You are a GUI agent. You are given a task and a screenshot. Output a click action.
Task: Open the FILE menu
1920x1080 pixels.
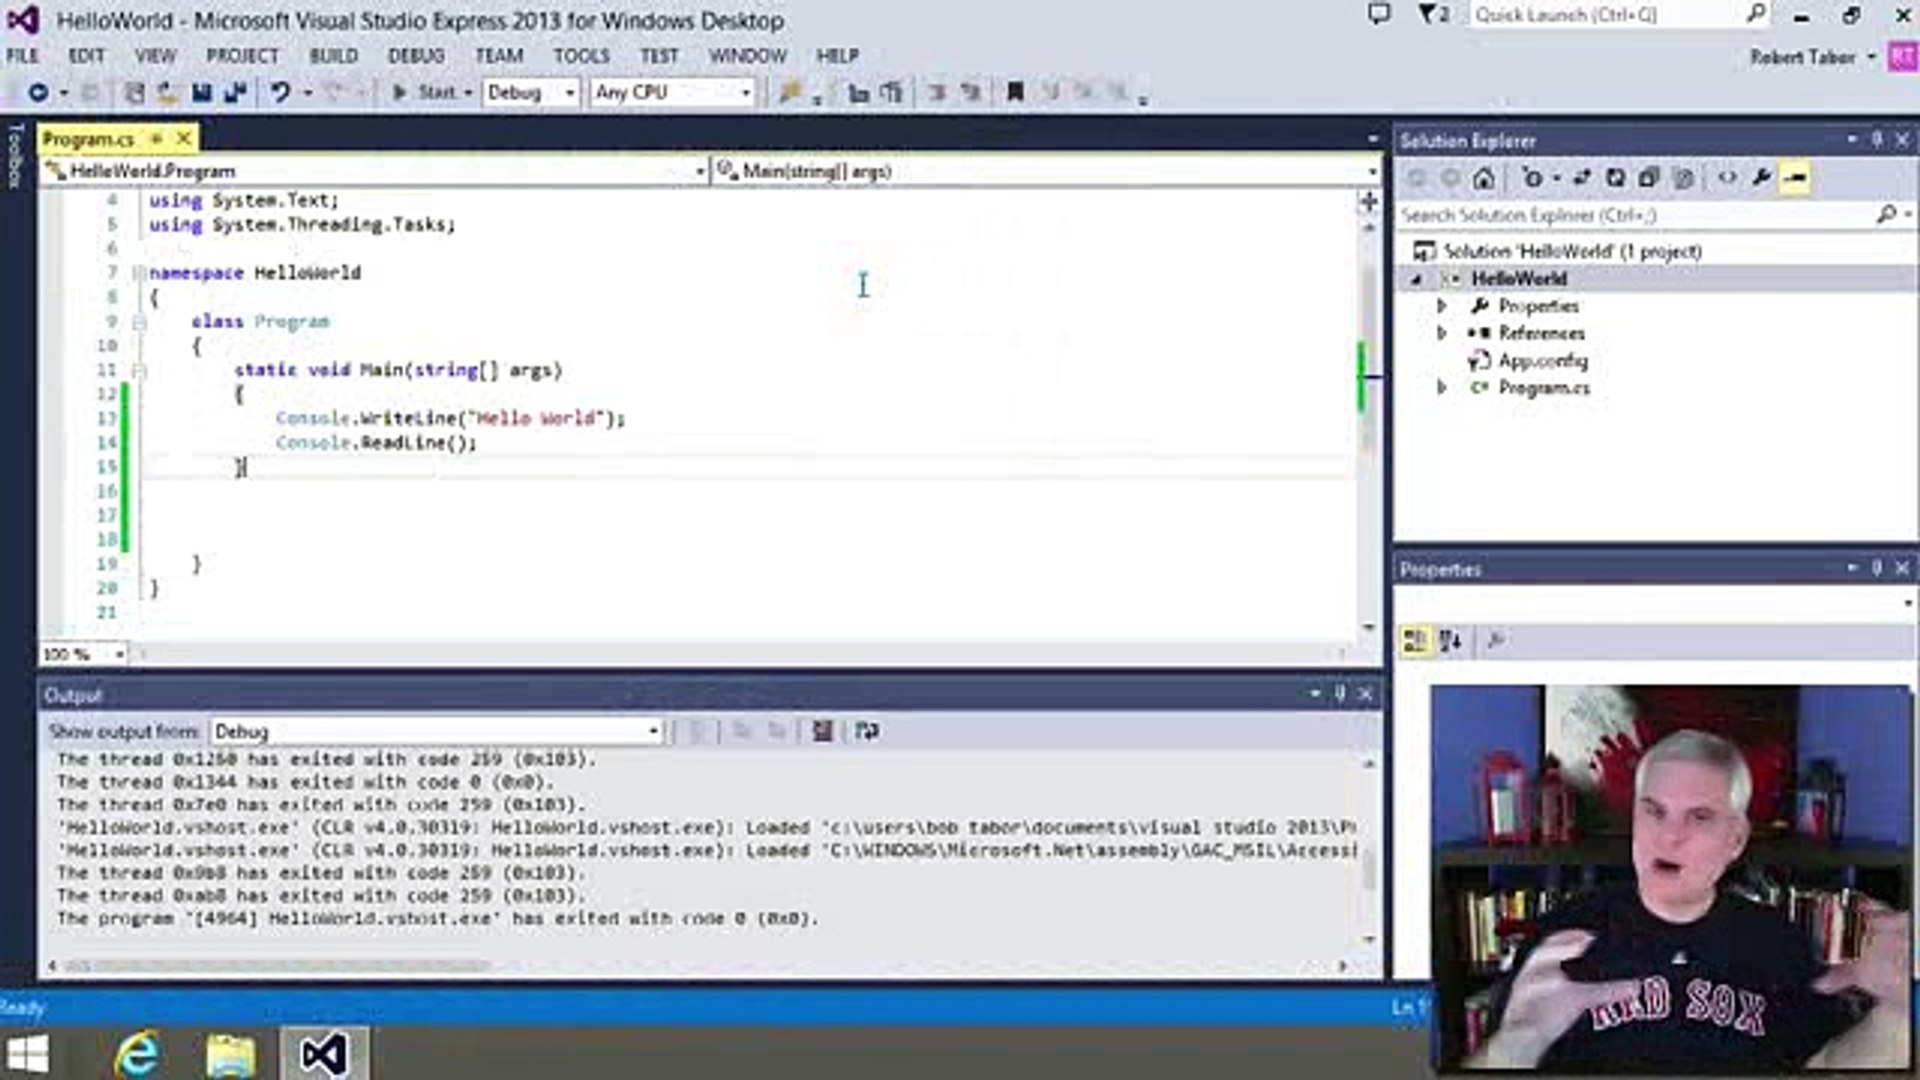click(x=22, y=56)
